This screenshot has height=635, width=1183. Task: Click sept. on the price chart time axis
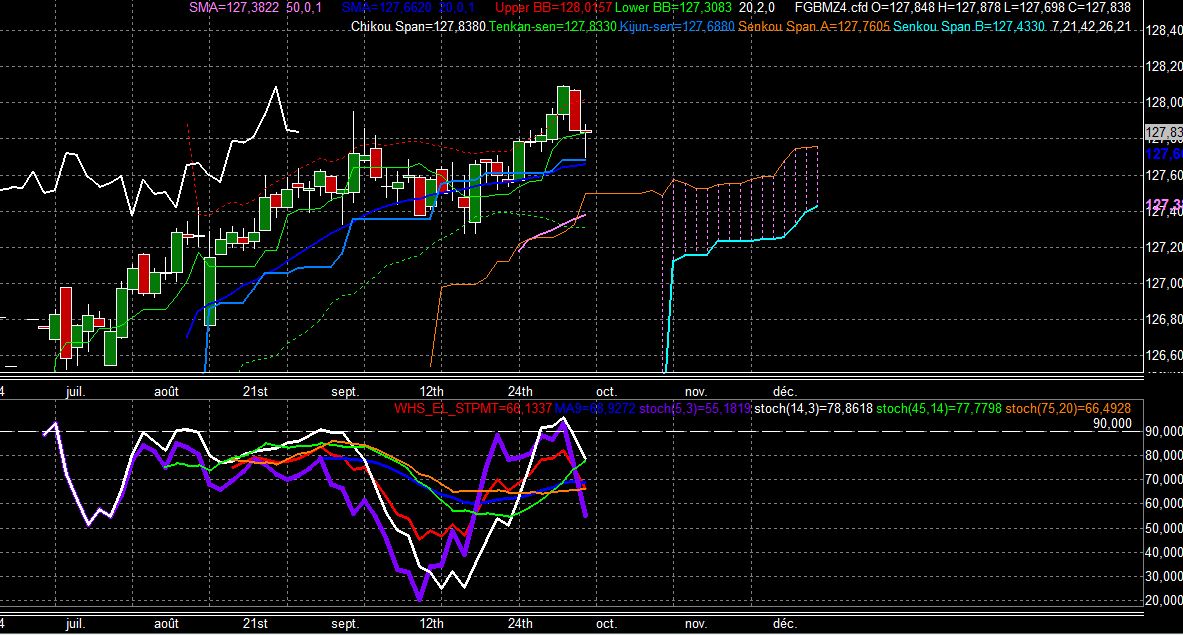tap(345, 391)
